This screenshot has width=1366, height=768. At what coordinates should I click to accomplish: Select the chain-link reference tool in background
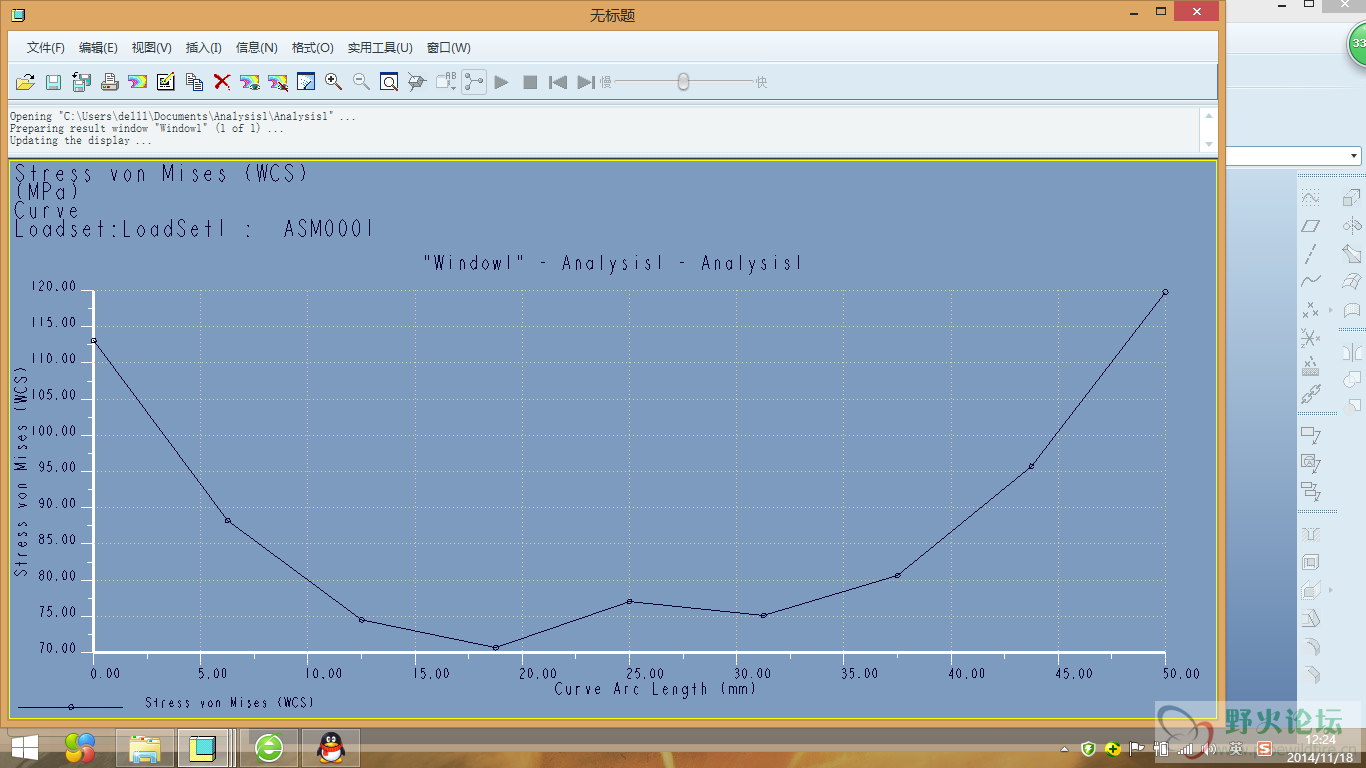point(1310,394)
